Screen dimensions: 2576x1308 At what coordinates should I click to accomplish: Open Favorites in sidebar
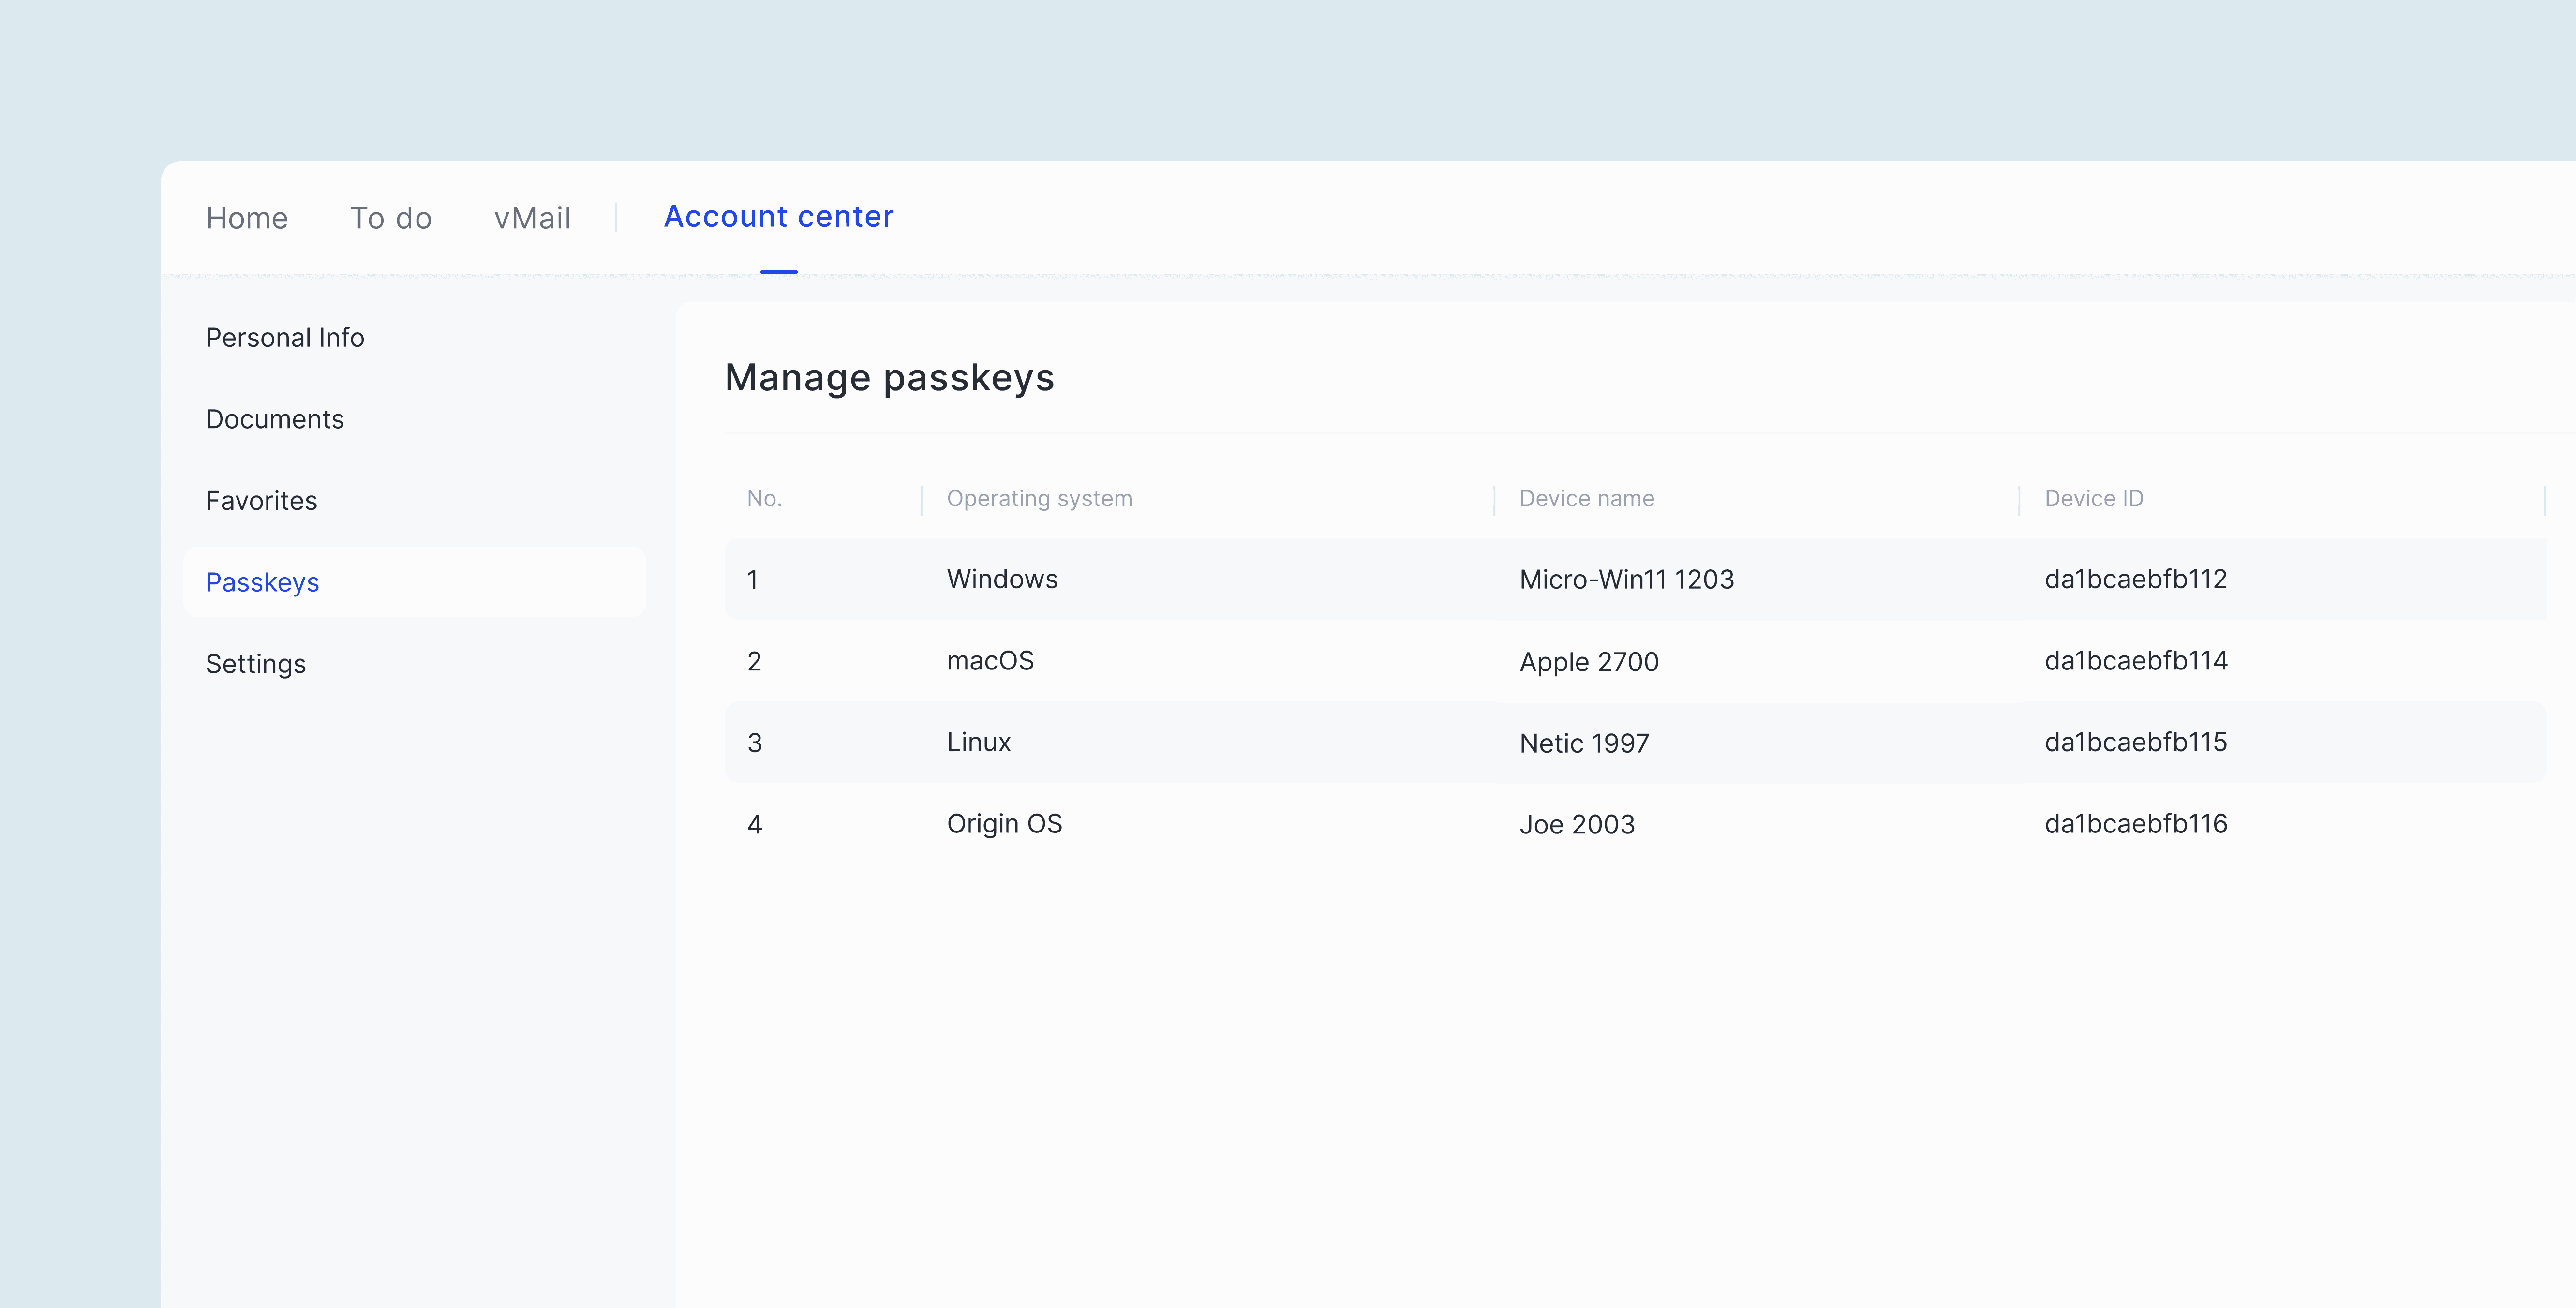pyautogui.click(x=261, y=501)
